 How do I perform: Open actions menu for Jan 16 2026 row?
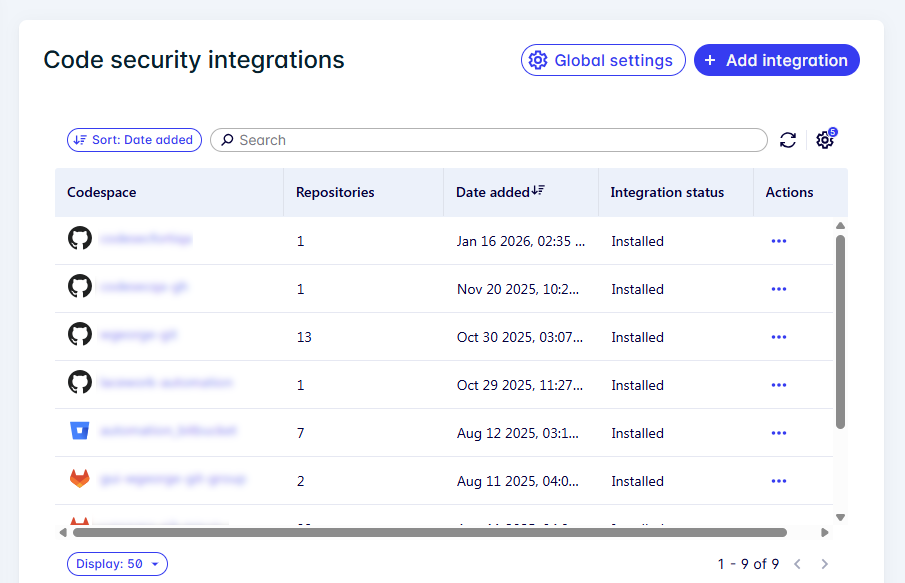(x=779, y=241)
